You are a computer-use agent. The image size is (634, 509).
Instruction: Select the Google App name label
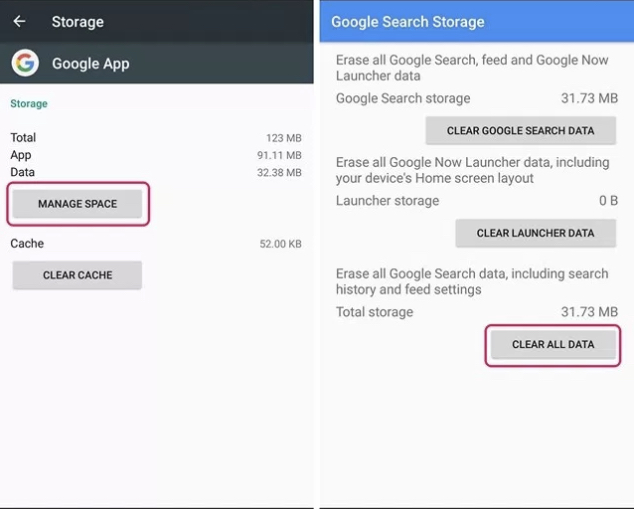(x=91, y=64)
